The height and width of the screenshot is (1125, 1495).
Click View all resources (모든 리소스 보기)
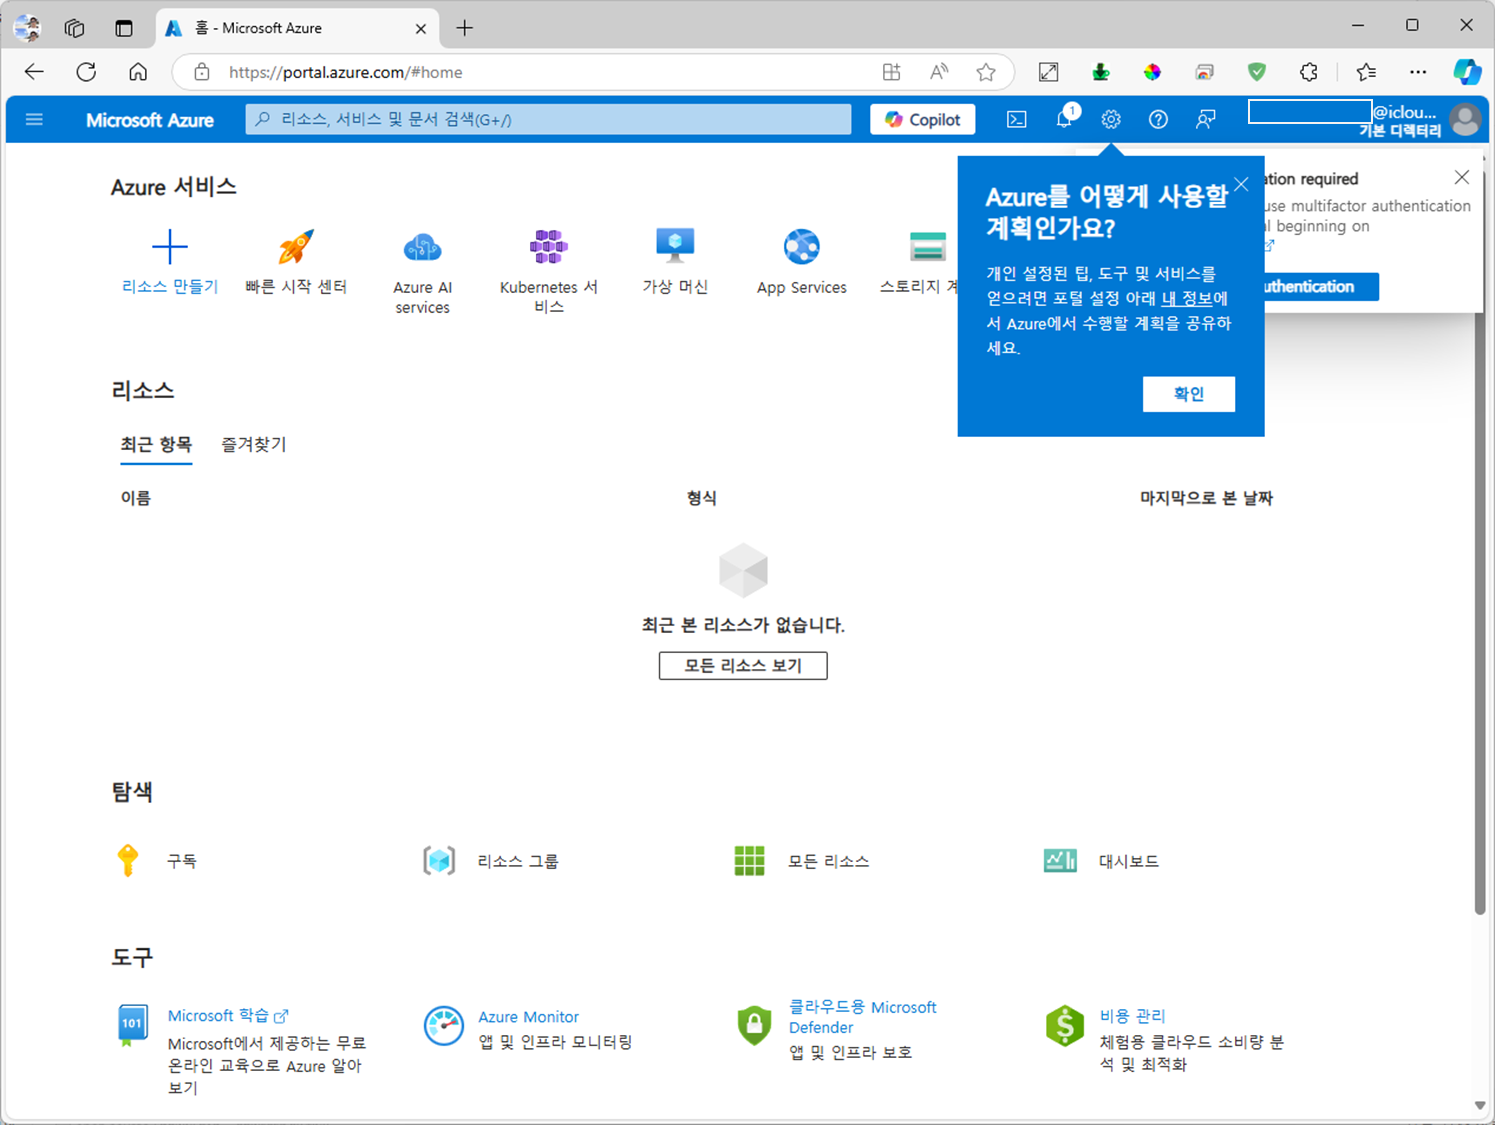(x=743, y=666)
